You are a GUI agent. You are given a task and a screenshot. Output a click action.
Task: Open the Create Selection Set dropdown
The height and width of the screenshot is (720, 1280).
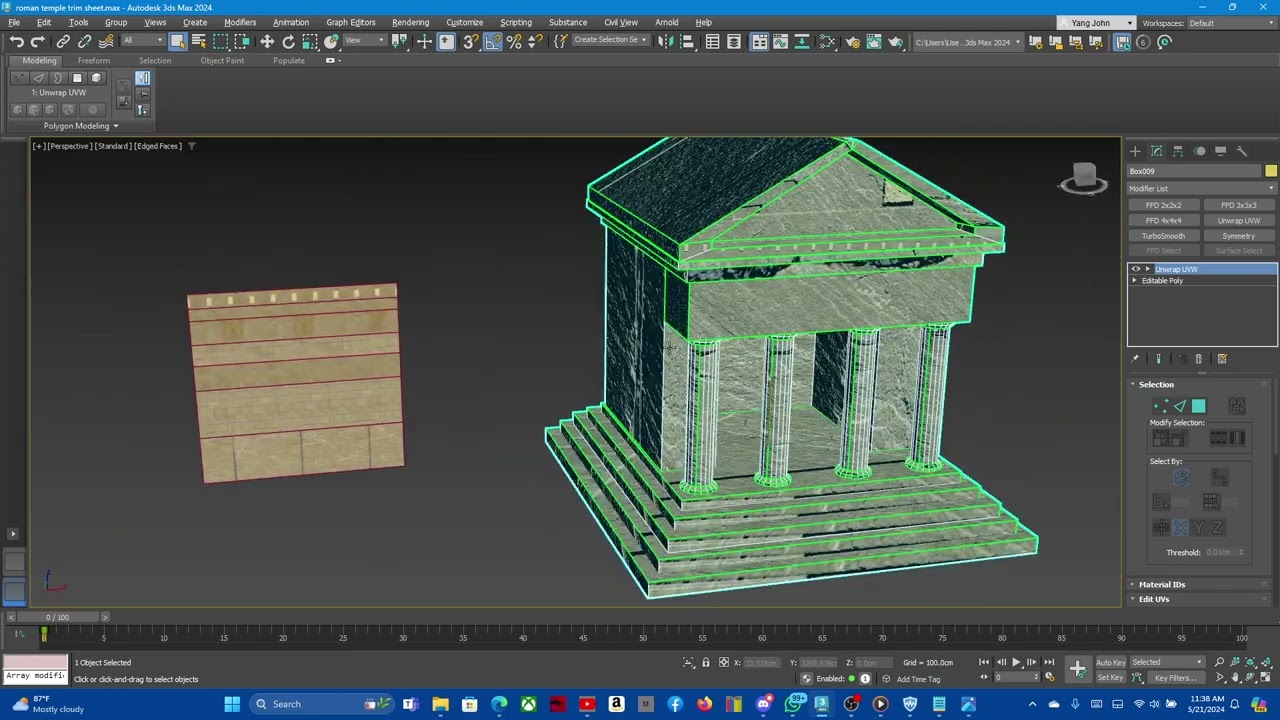coord(610,40)
